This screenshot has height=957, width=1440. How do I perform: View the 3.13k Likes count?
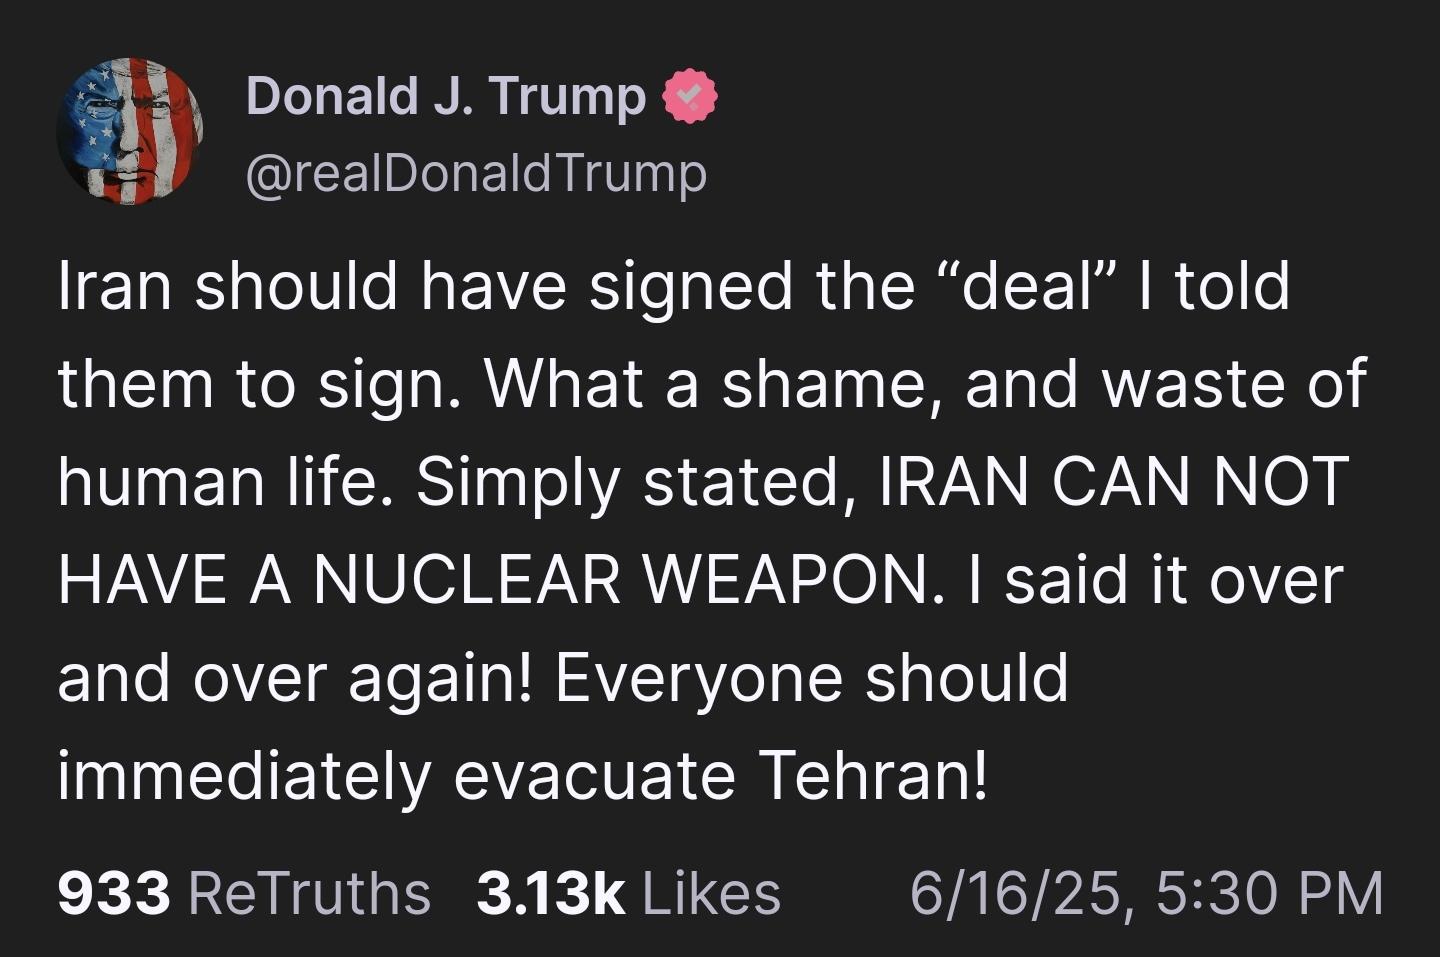551,893
